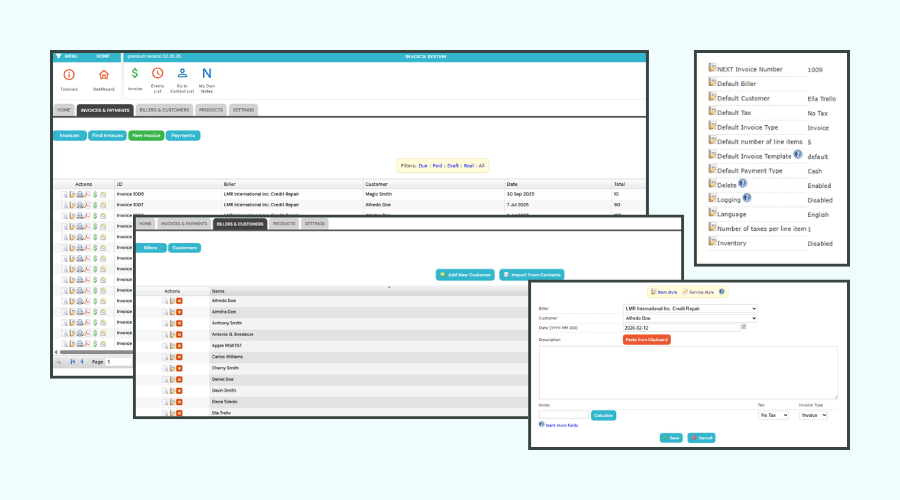Click the Billers sub-button
Screen dimensions: 900x500
(151, 248)
